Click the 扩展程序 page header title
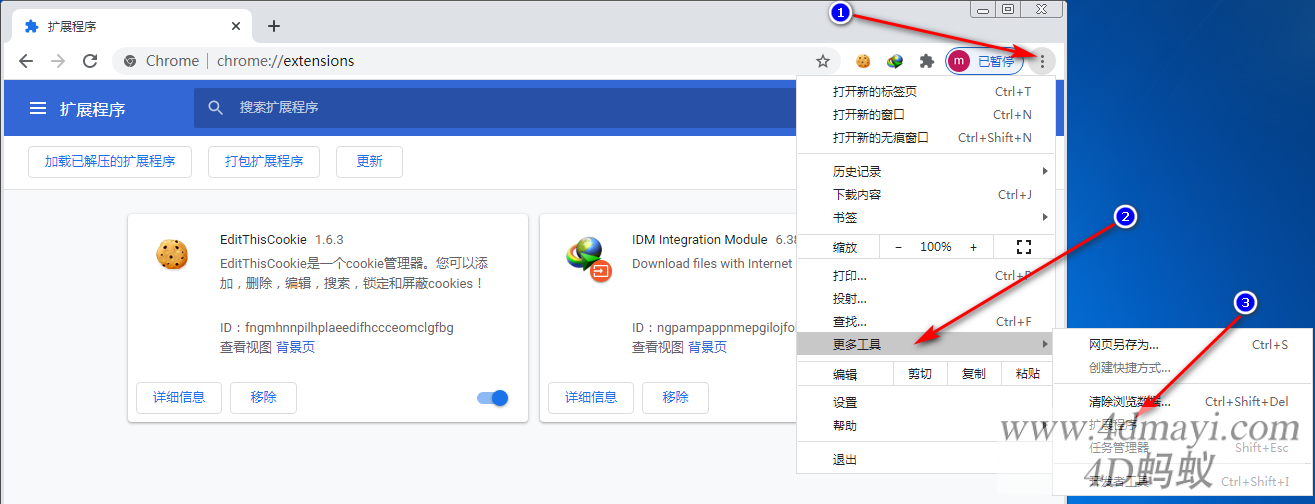This screenshot has height=504, width=1315. coord(93,109)
